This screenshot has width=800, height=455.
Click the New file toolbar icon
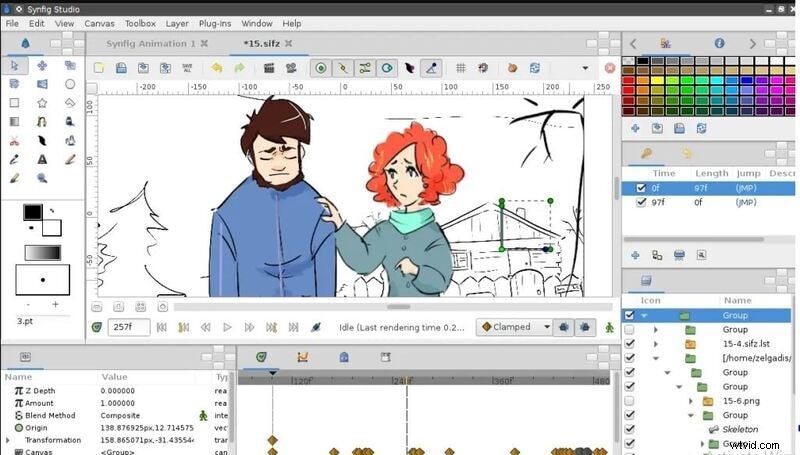coord(98,68)
